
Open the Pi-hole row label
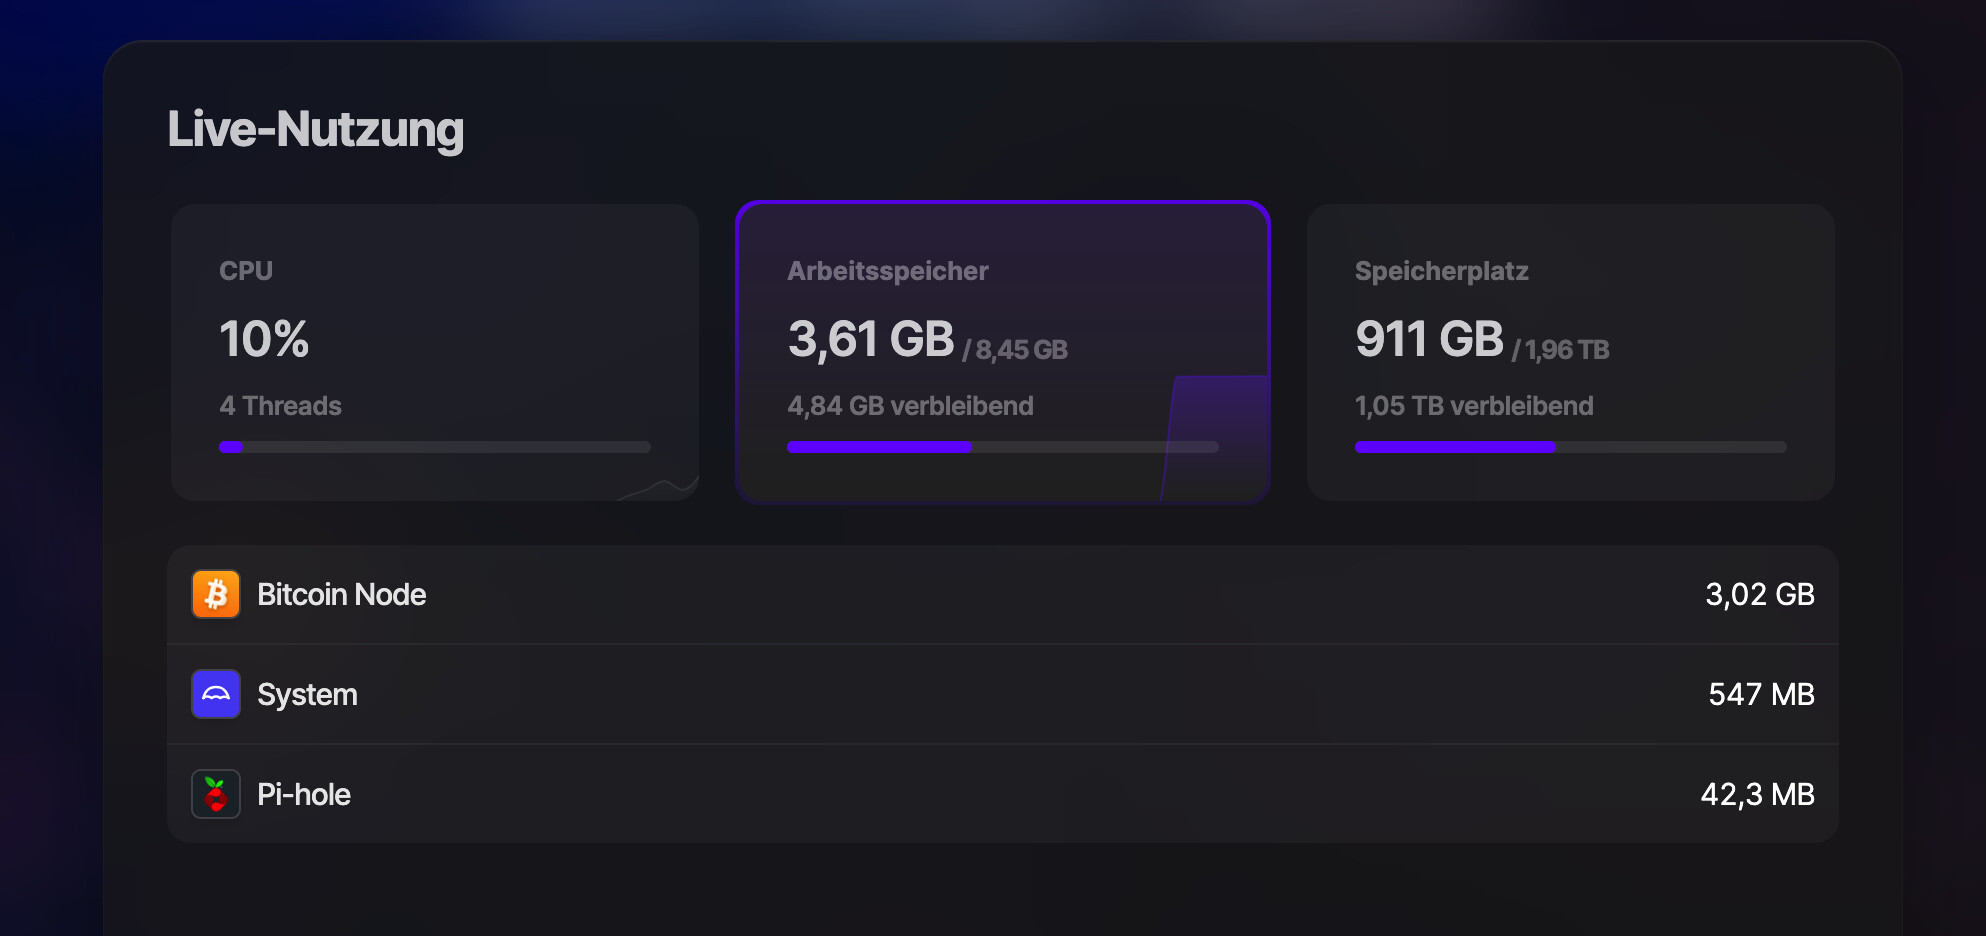(x=304, y=795)
